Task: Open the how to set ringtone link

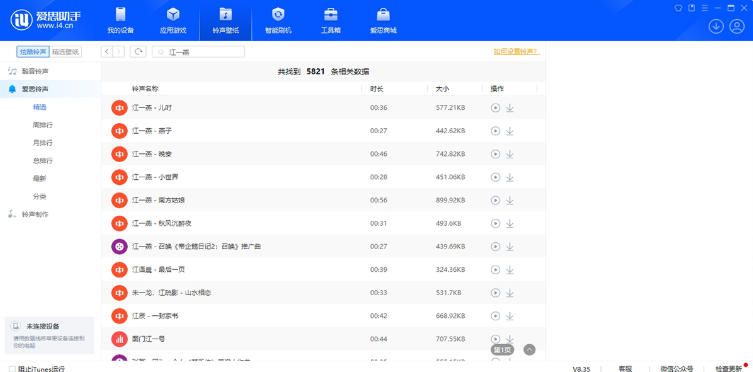Action: coord(516,51)
